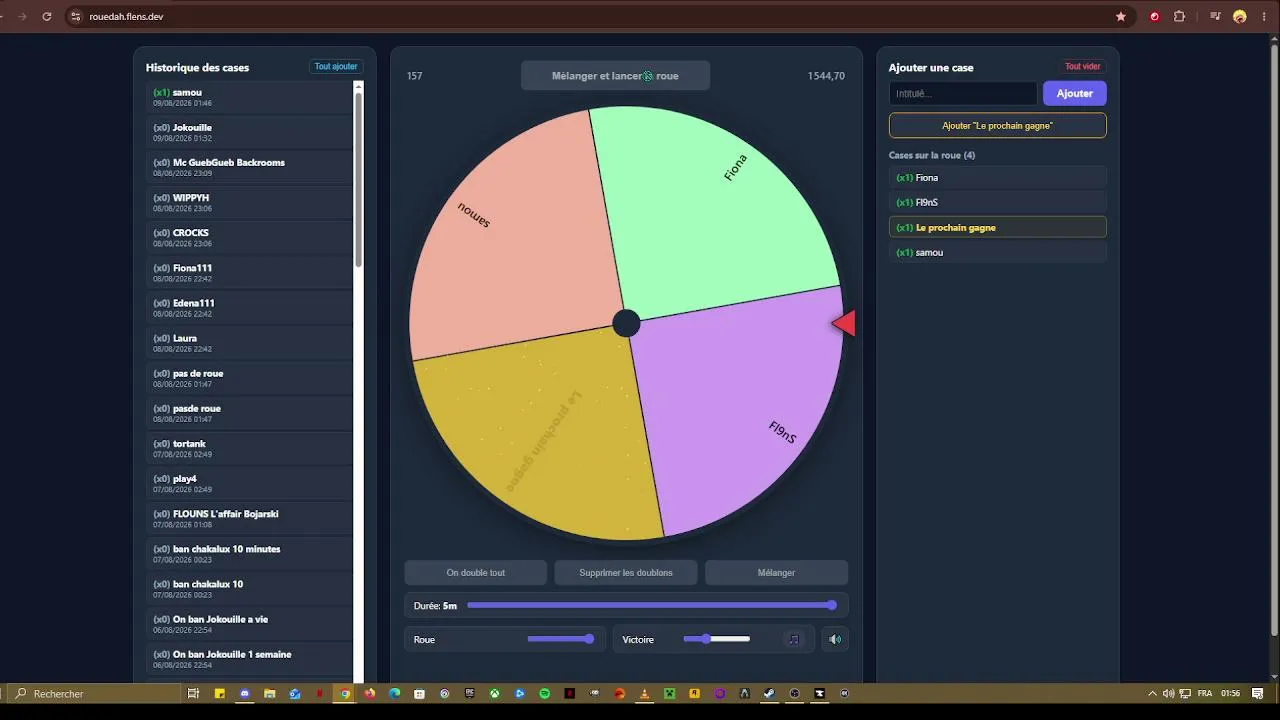Open Steam from the taskbar
Image resolution: width=1280 pixels, height=720 pixels.
pos(770,693)
